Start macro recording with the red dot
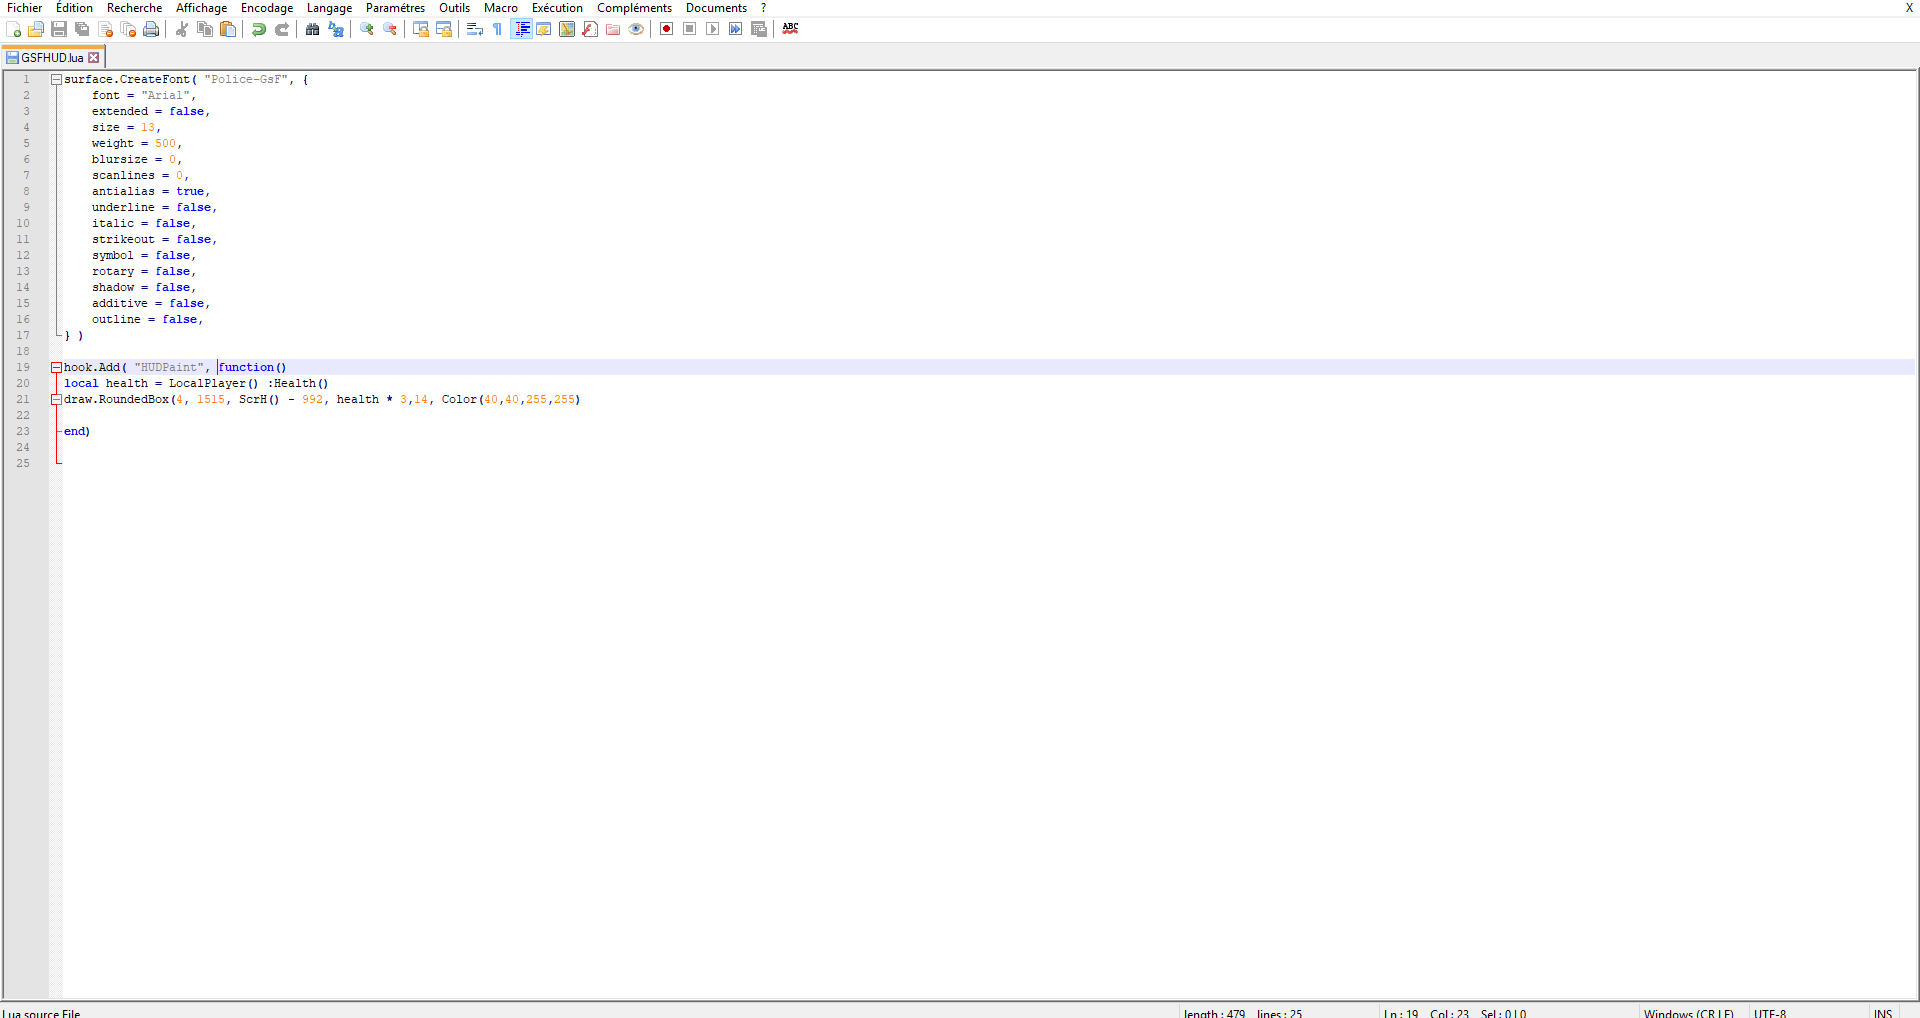1920x1018 pixels. click(667, 29)
